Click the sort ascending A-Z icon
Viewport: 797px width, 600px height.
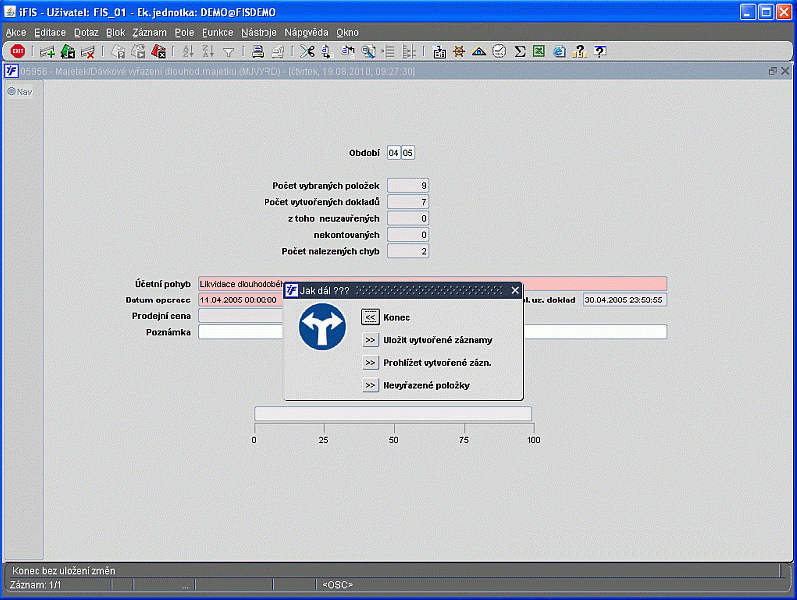click(188, 51)
